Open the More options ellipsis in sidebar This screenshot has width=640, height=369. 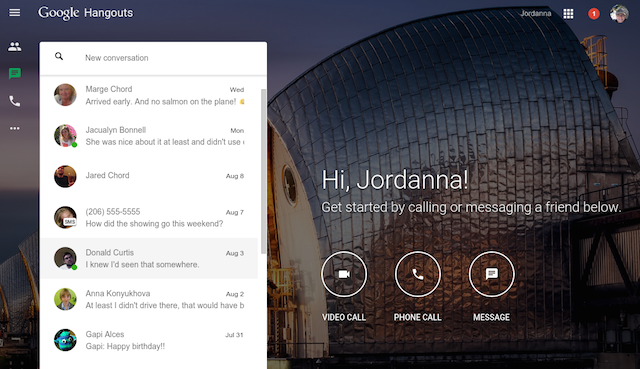click(15, 128)
